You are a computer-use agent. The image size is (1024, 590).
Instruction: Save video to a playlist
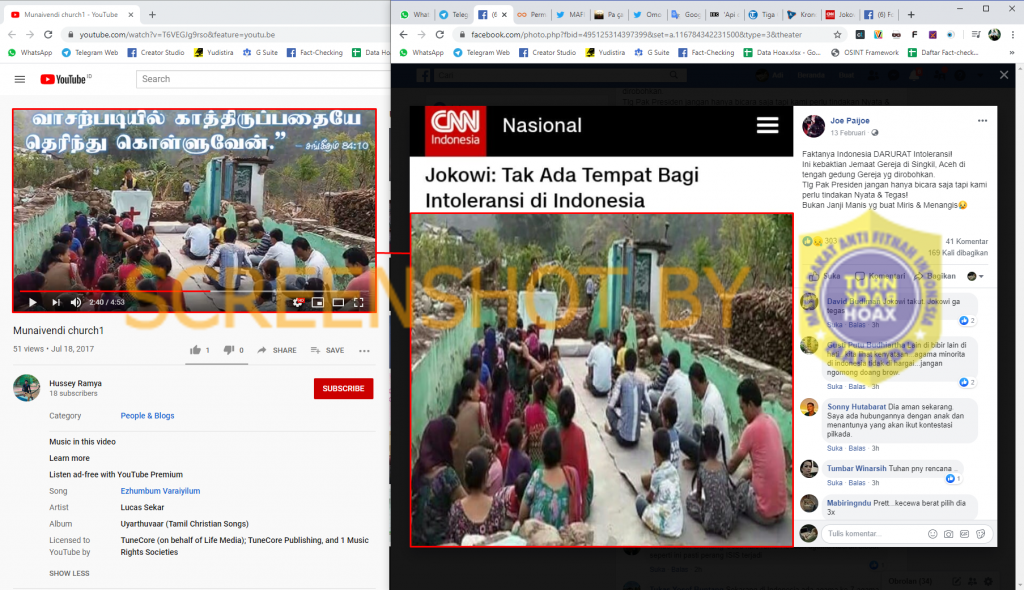328,350
